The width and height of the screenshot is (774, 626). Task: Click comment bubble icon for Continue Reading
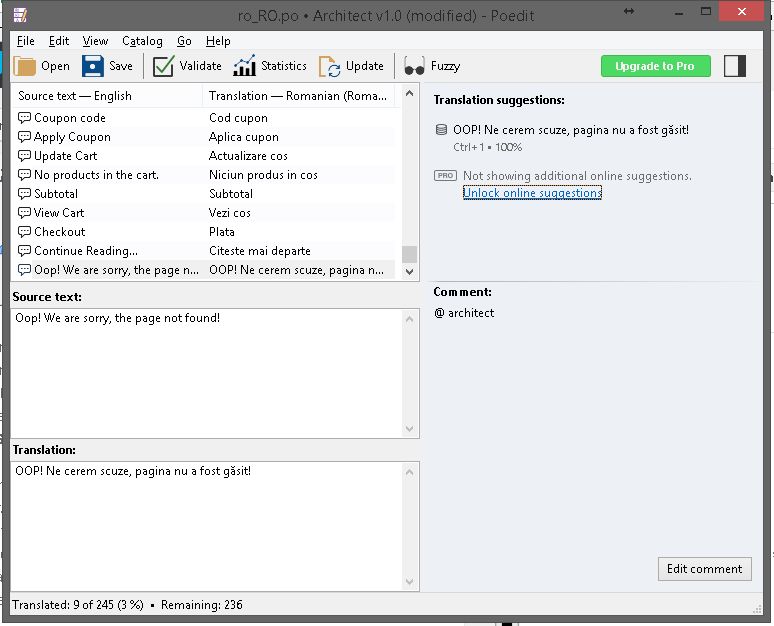(x=24, y=251)
